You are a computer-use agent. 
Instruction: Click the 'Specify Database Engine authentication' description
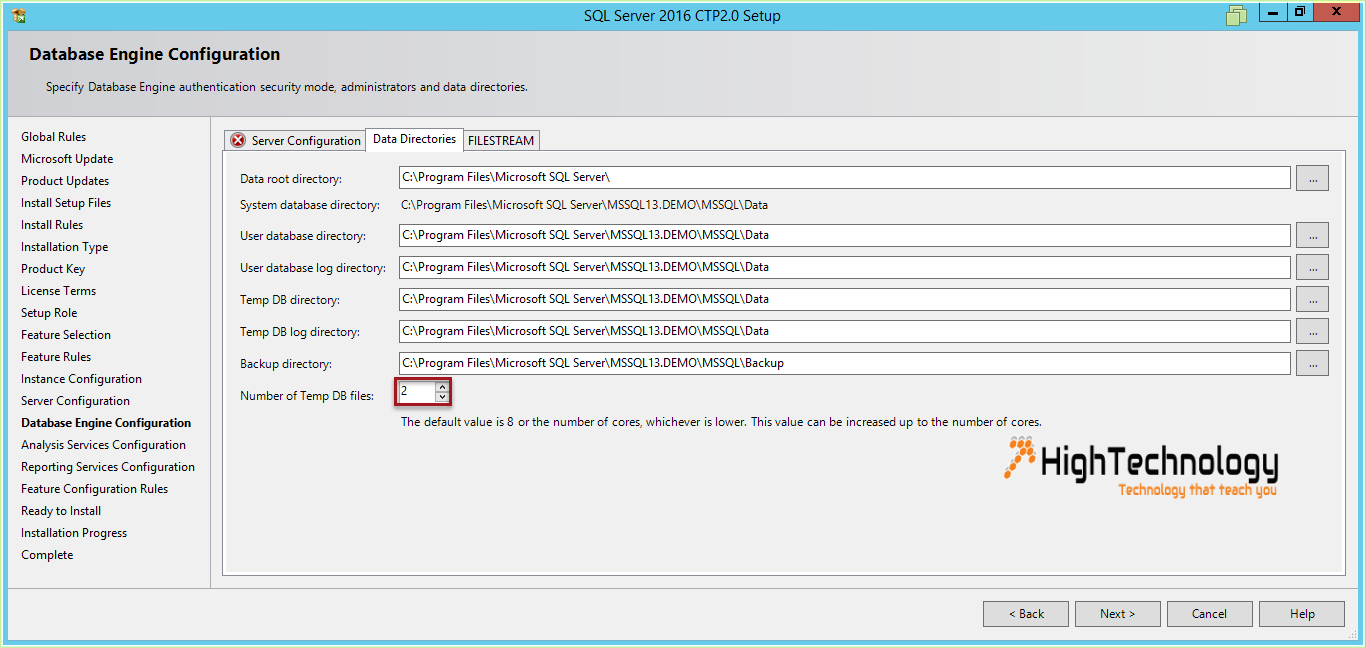pos(287,87)
